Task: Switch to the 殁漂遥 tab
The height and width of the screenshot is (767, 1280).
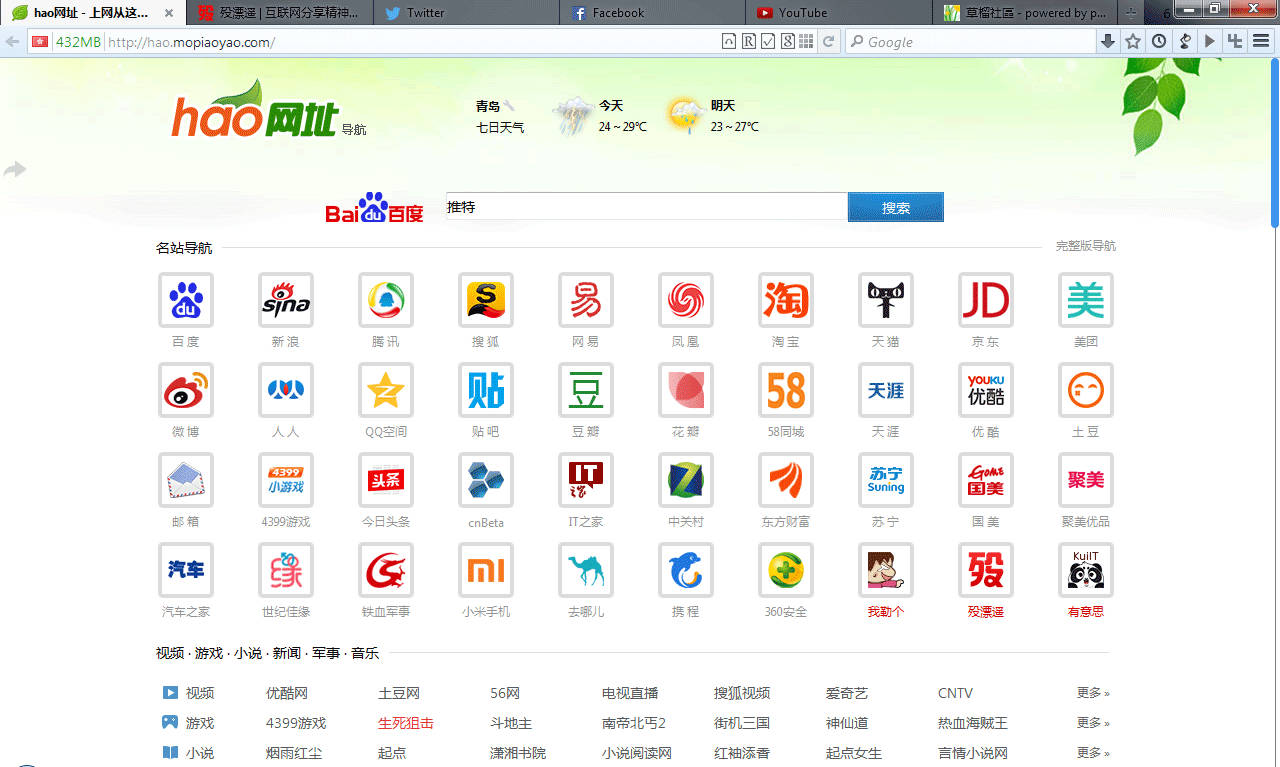Action: 280,13
